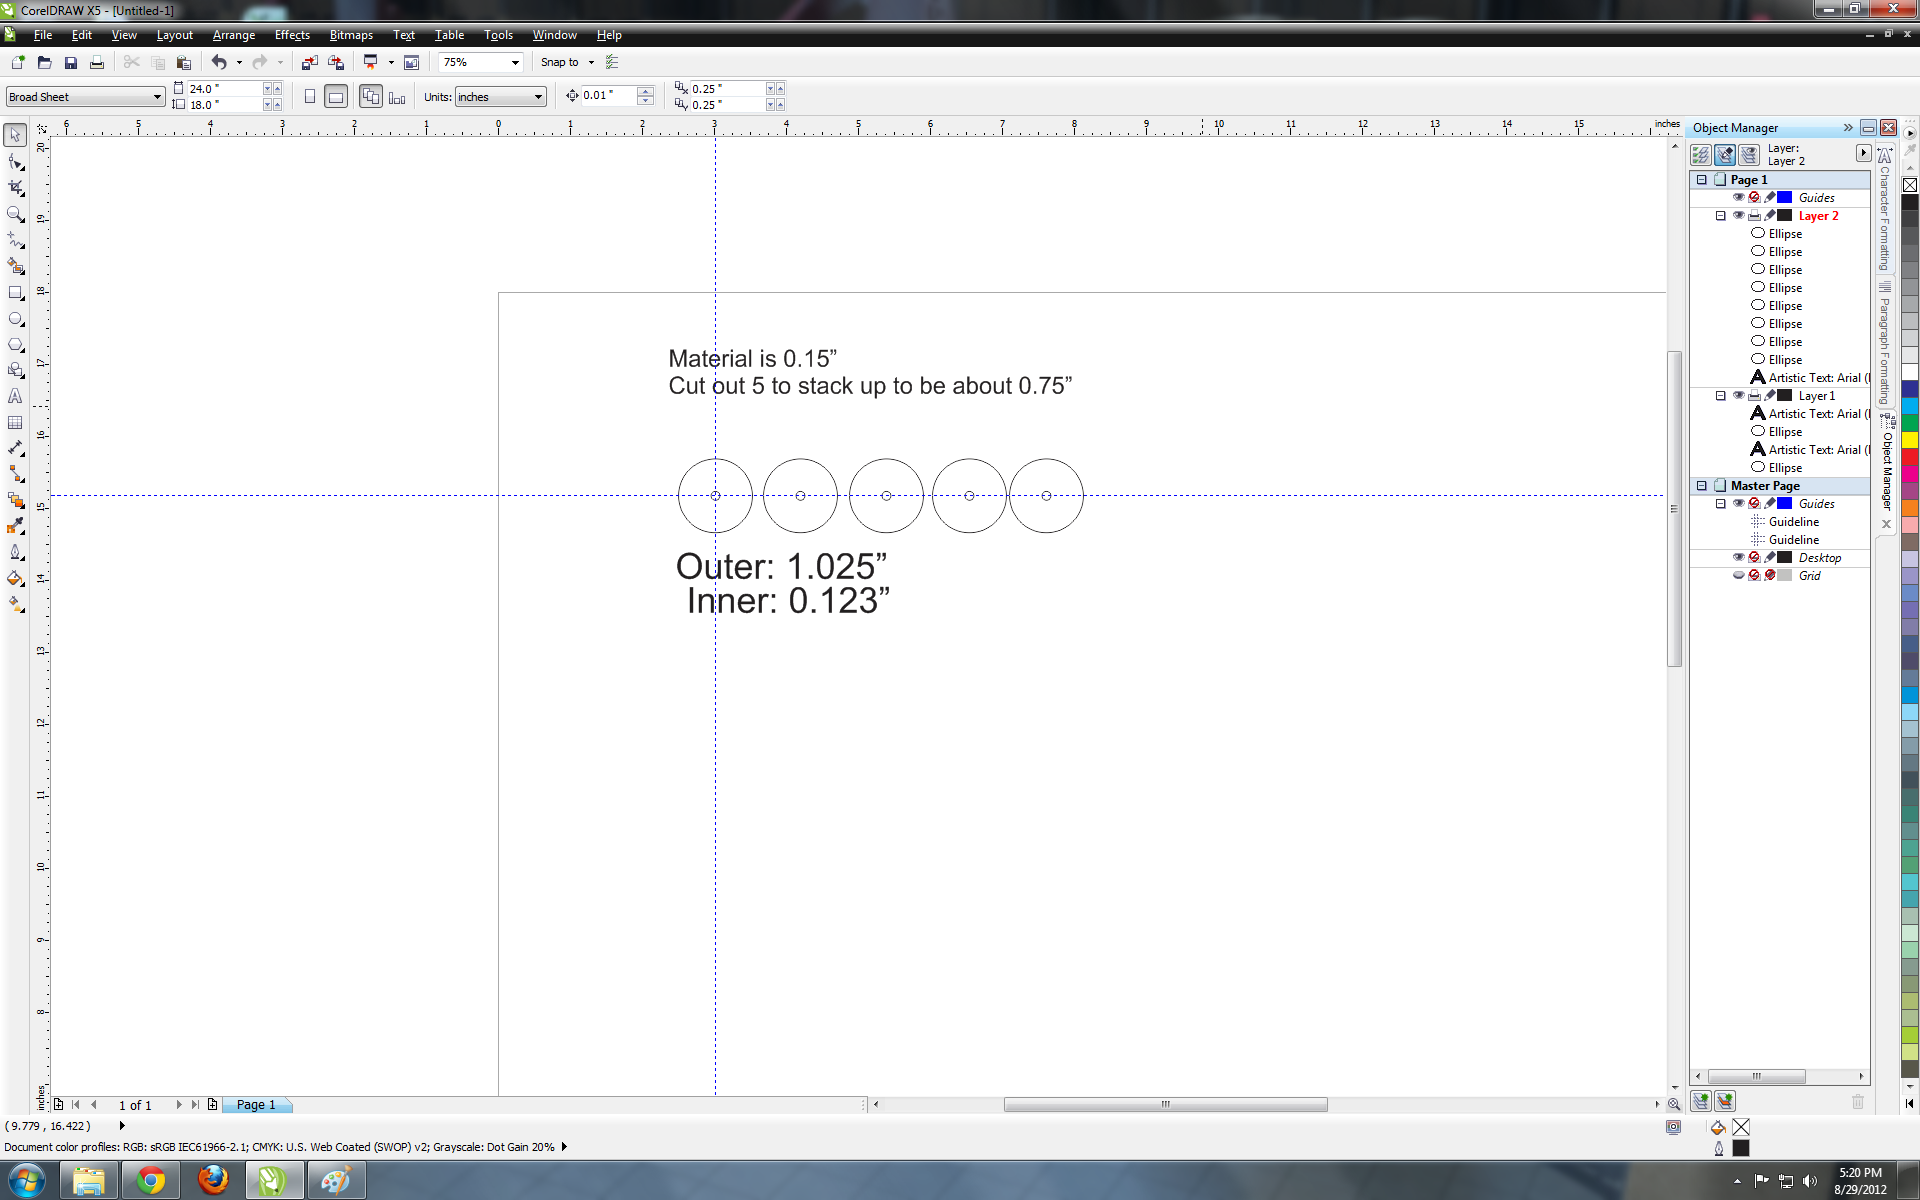Create a new document

[x=18, y=62]
